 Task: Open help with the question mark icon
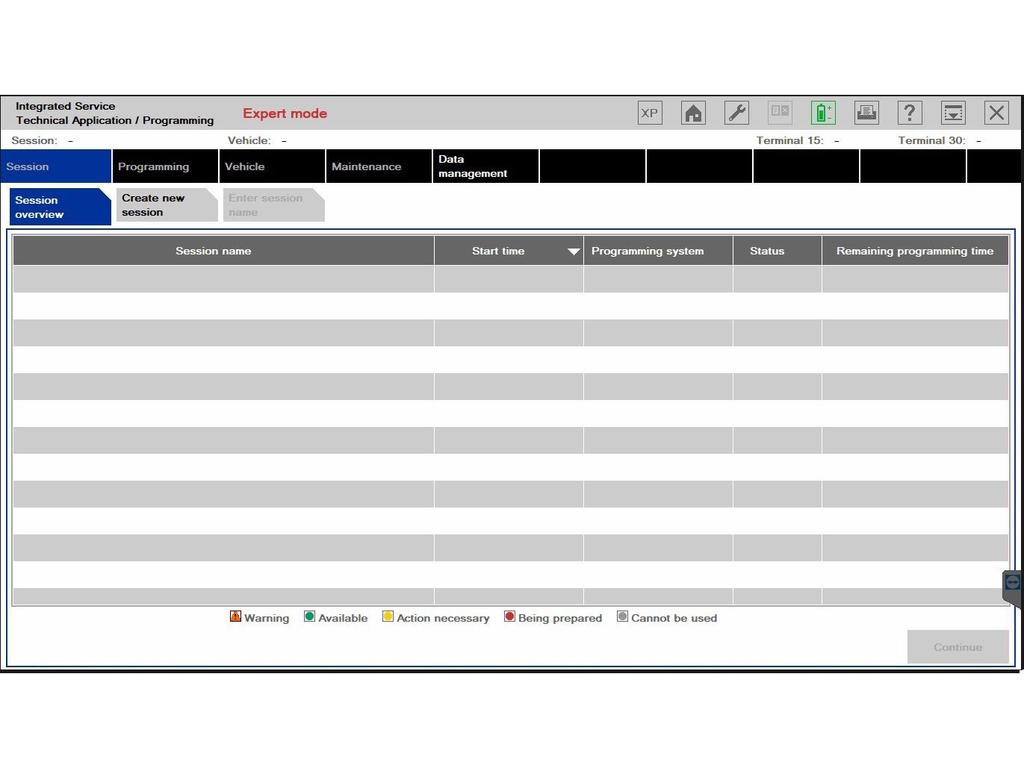909,113
